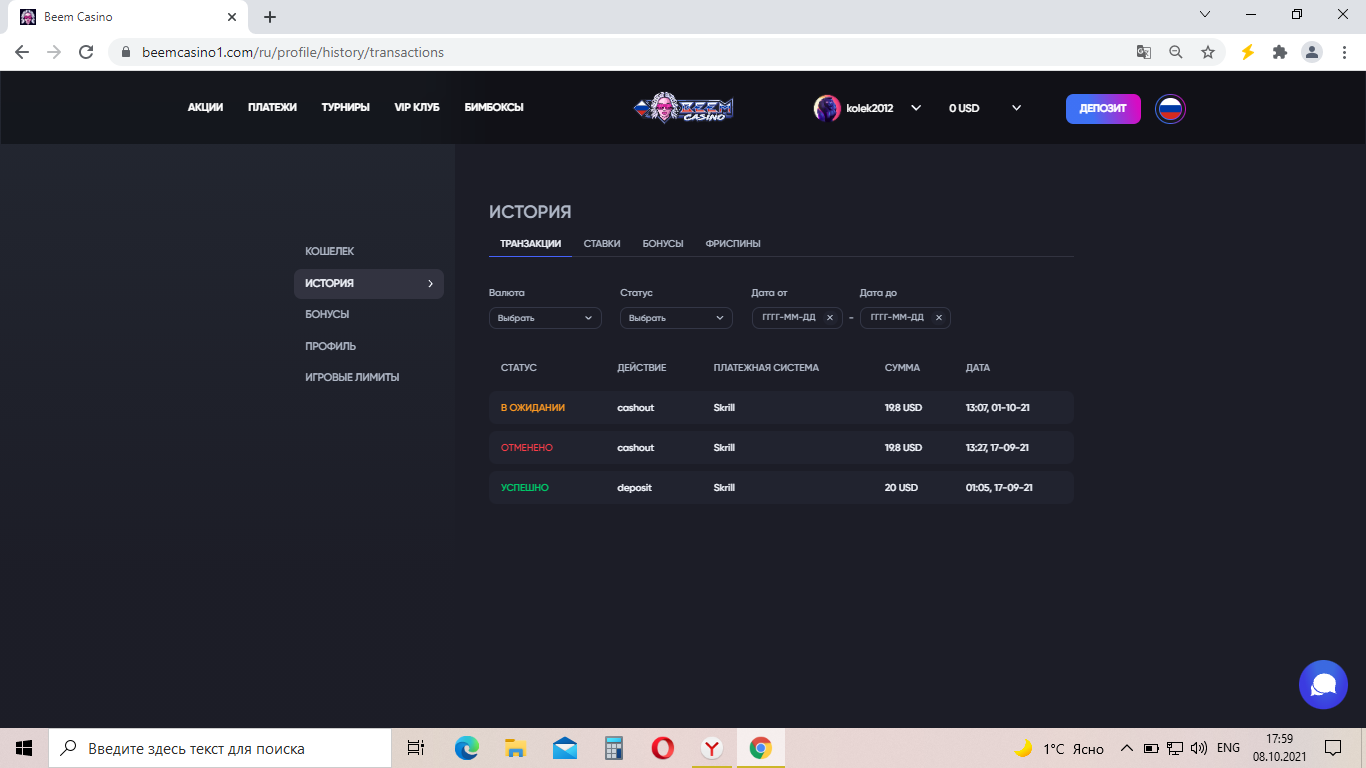1366x768 pixels.
Task: Open the kolek2012 user avatar
Action: tap(827, 108)
